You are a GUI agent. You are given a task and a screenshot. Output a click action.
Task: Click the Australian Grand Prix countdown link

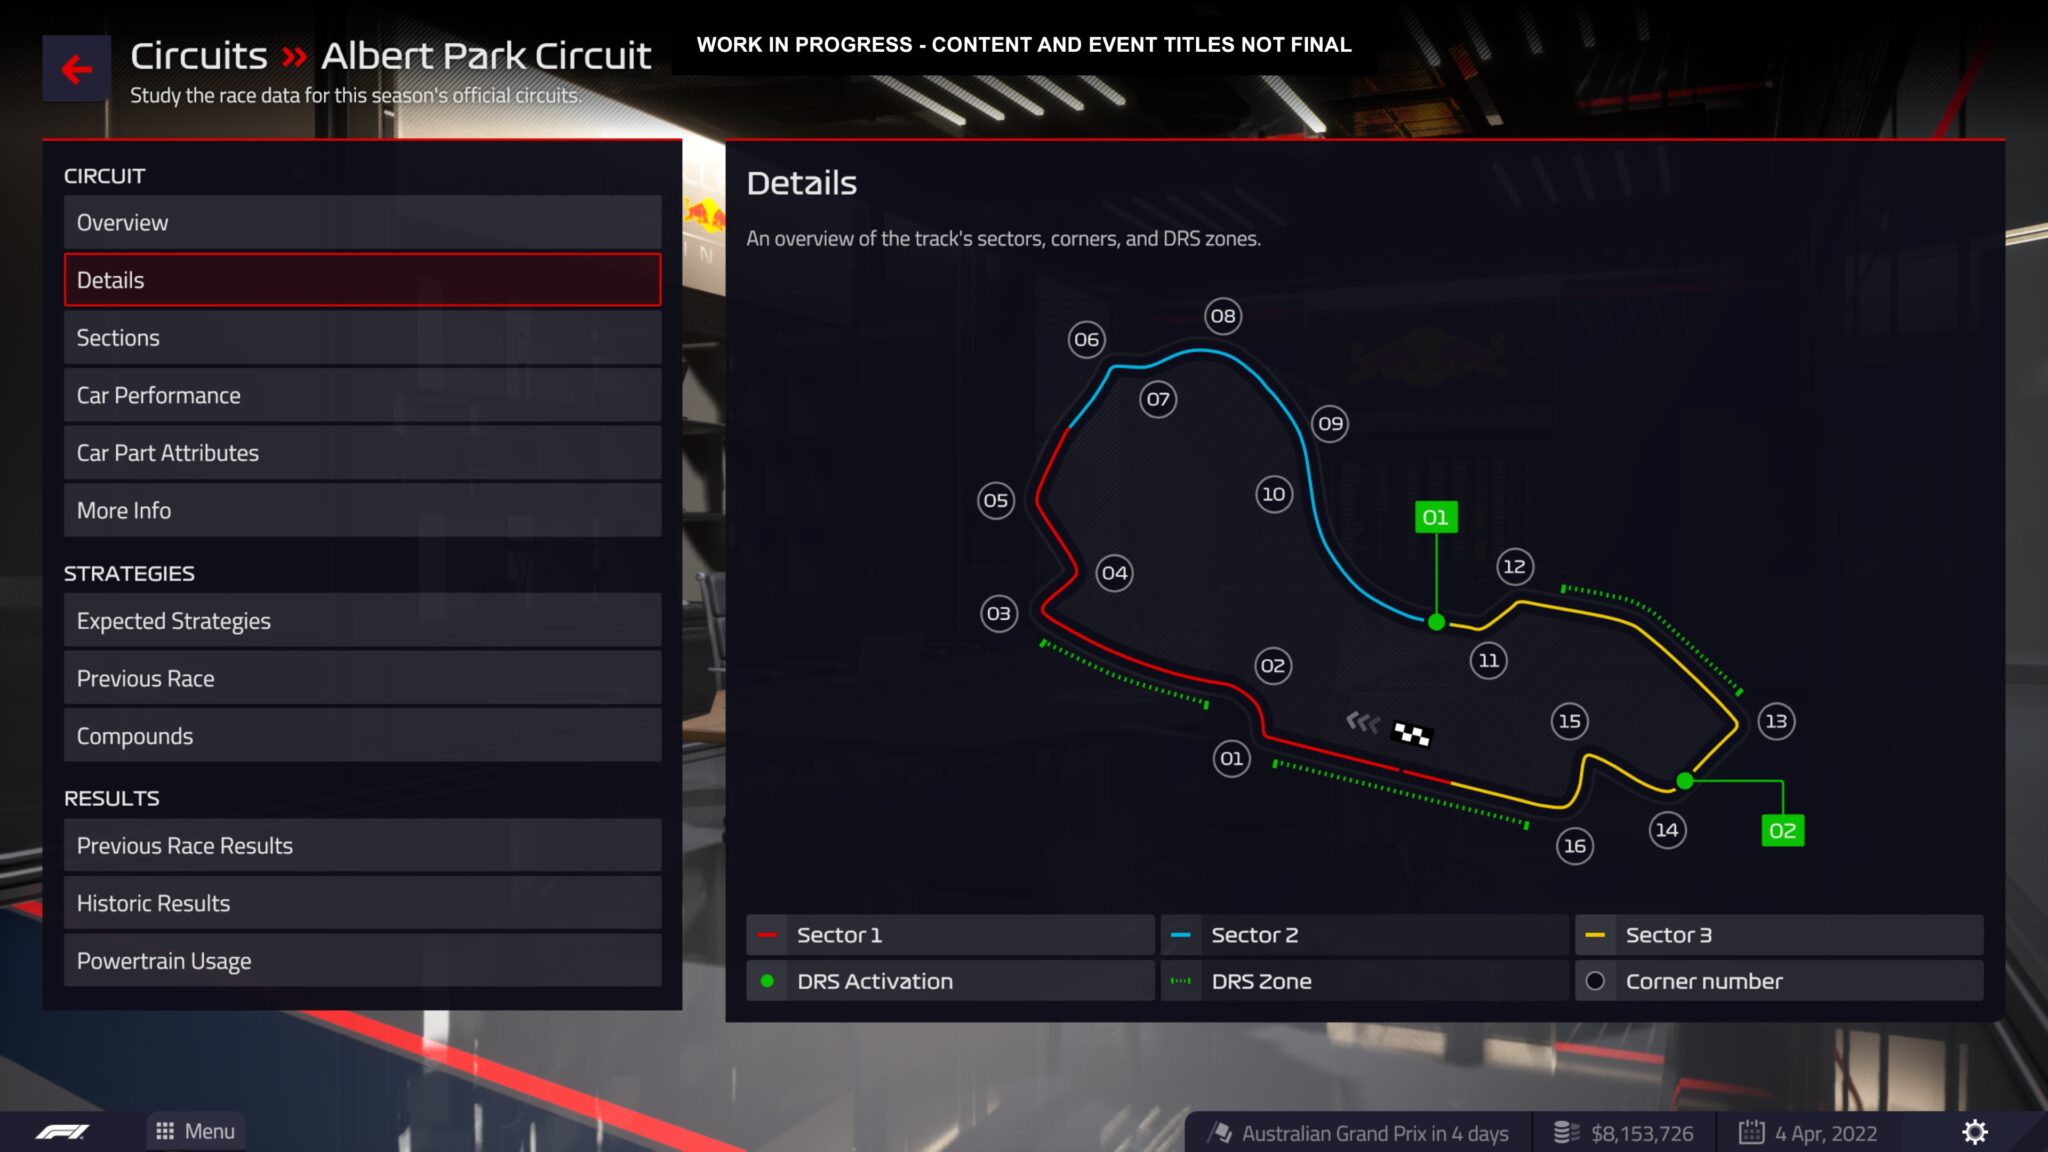click(x=1364, y=1131)
